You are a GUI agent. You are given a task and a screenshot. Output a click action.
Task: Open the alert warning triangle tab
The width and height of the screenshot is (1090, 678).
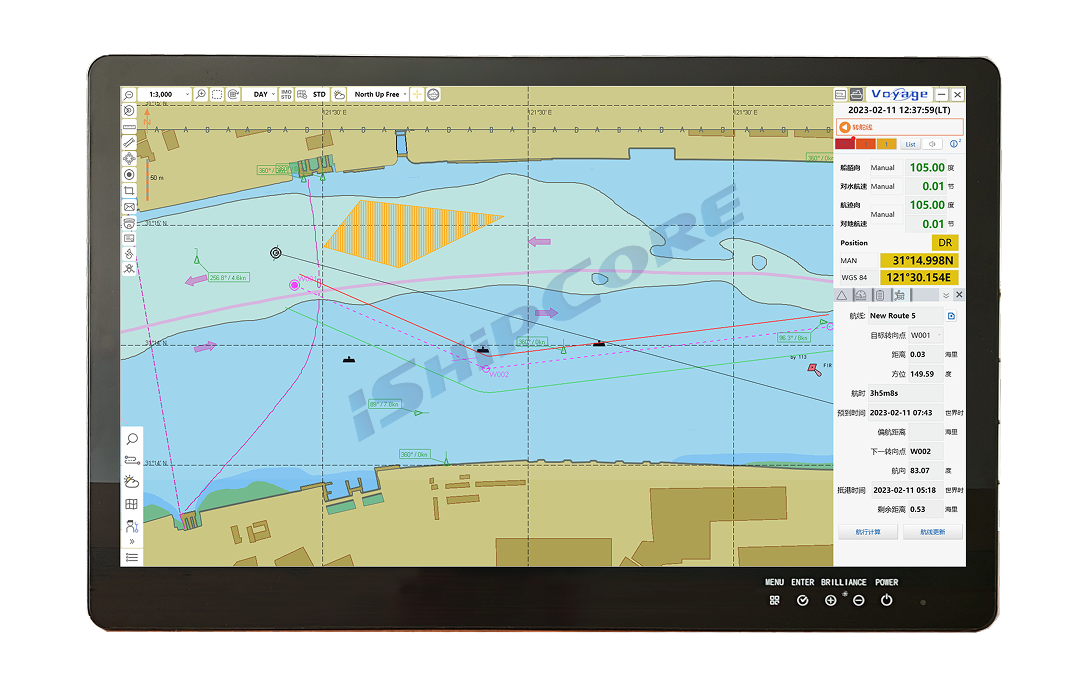pyautogui.click(x=842, y=295)
